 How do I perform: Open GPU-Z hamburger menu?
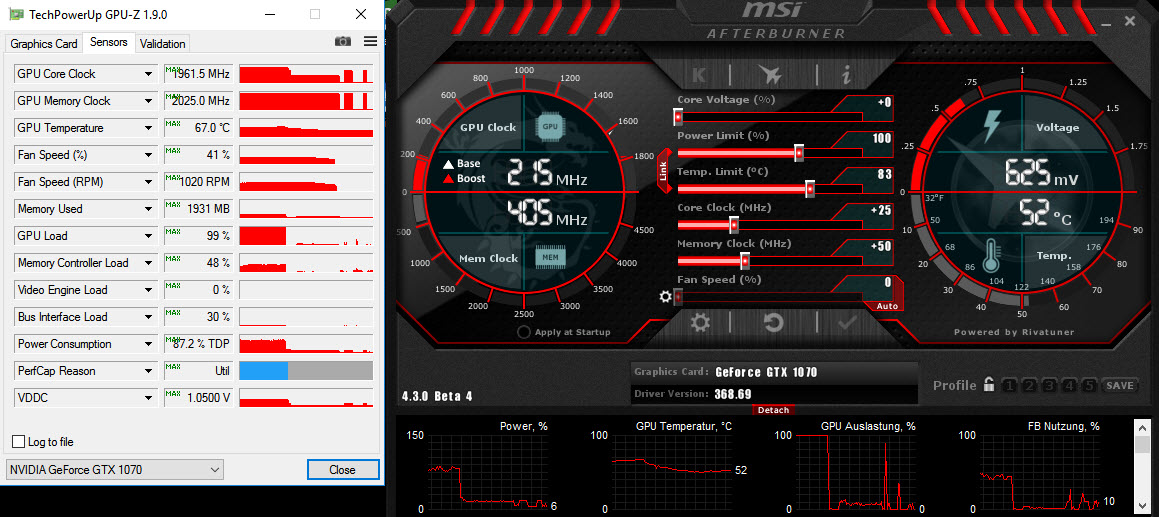[370, 41]
